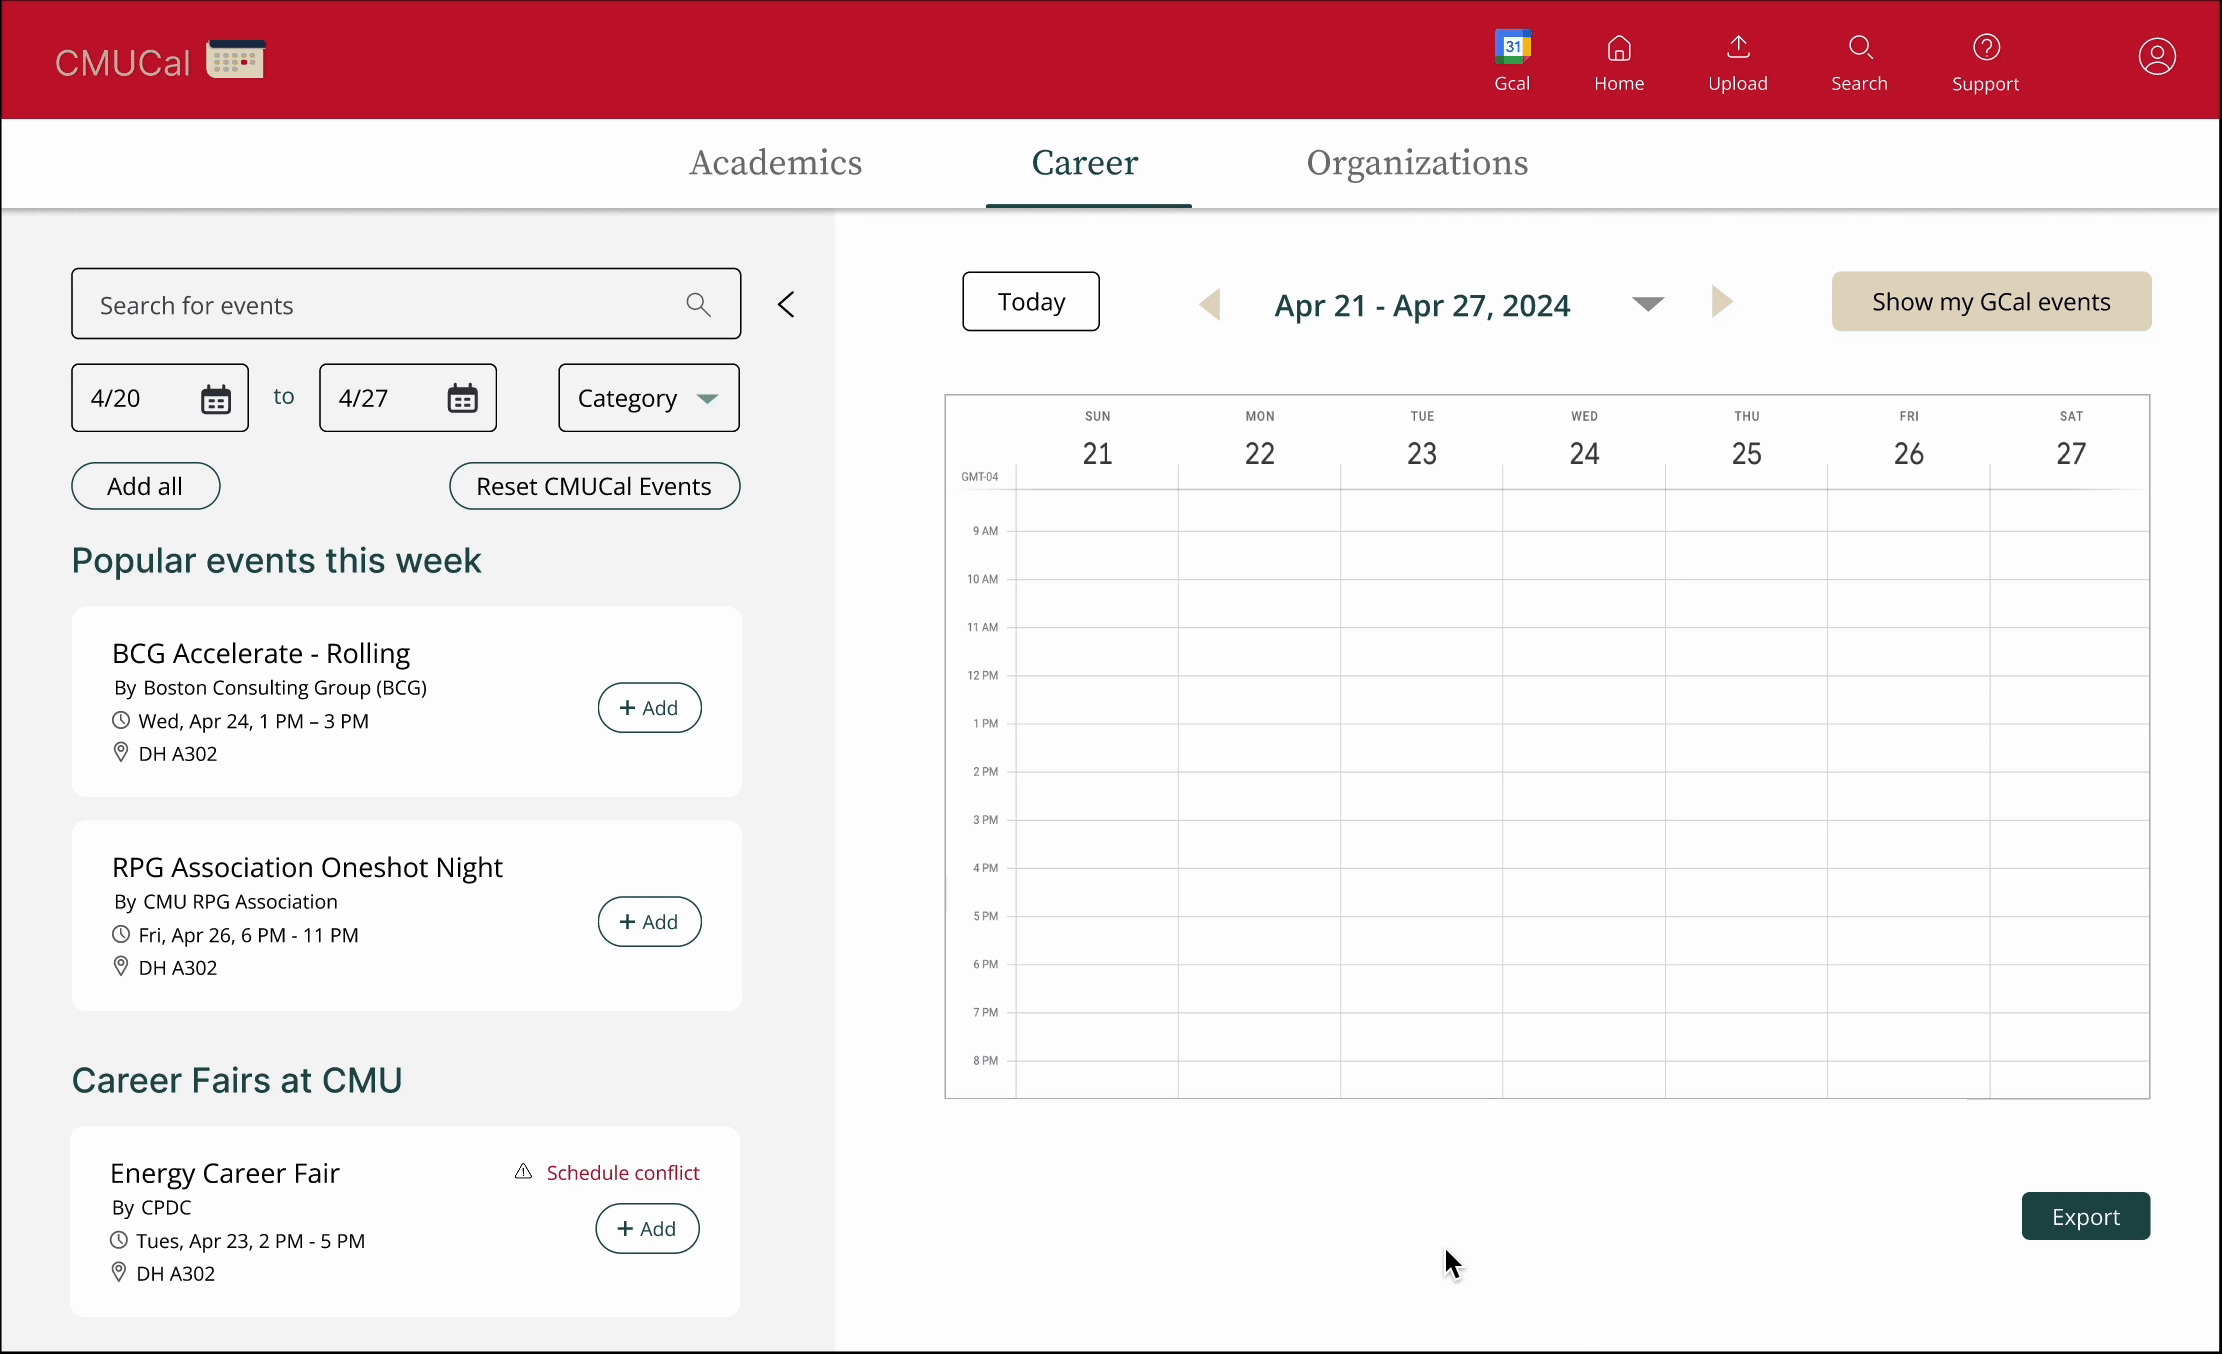Click Schedule conflict warning text
The height and width of the screenshot is (1354, 2222).
coord(623,1173)
